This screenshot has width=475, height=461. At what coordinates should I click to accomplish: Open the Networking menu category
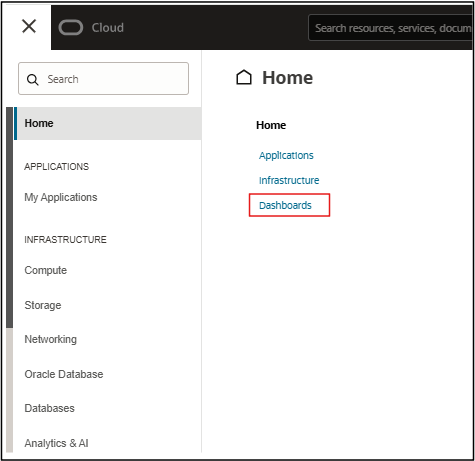tap(51, 339)
